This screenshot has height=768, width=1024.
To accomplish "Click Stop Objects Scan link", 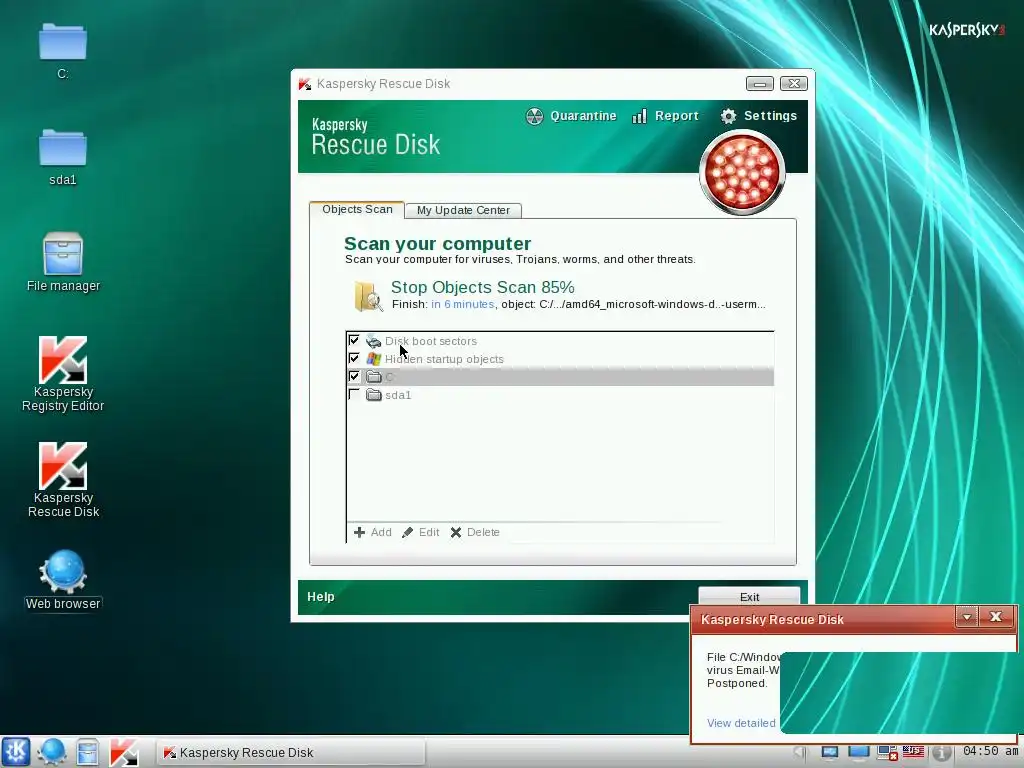I will 483,287.
